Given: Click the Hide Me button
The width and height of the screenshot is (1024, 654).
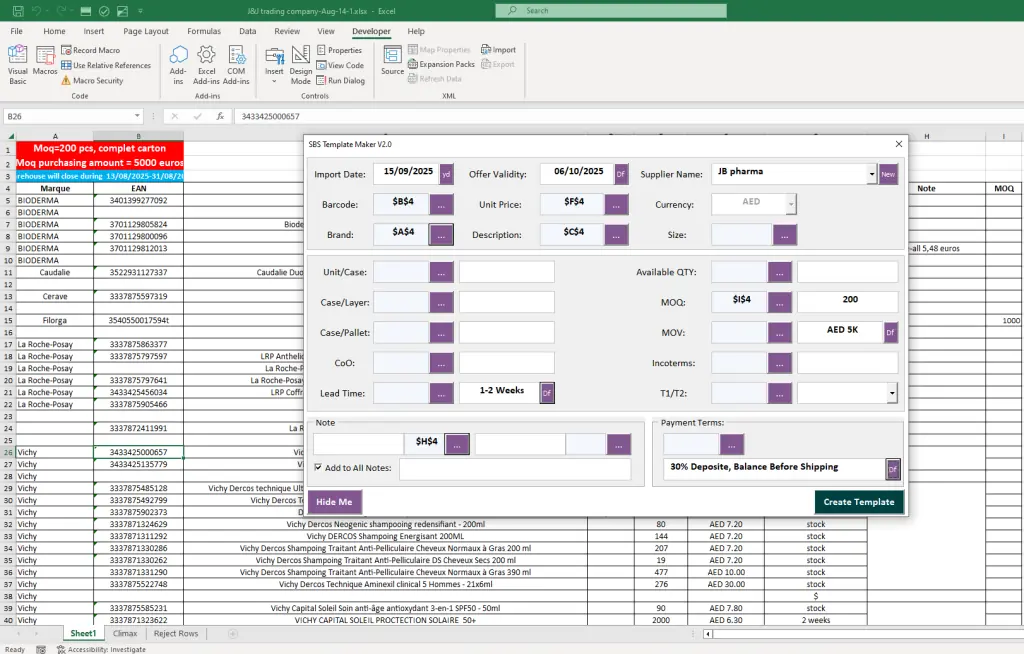Looking at the screenshot, I should (334, 502).
